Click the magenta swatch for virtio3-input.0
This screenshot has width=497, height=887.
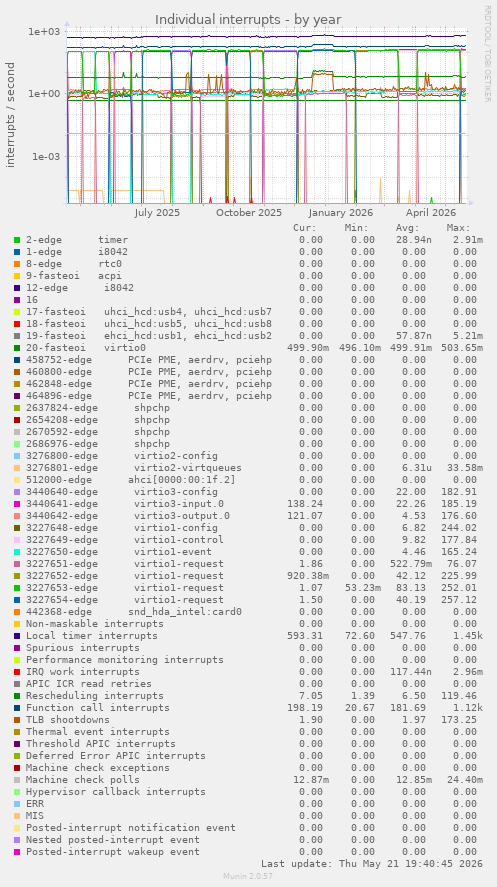(x=17, y=503)
